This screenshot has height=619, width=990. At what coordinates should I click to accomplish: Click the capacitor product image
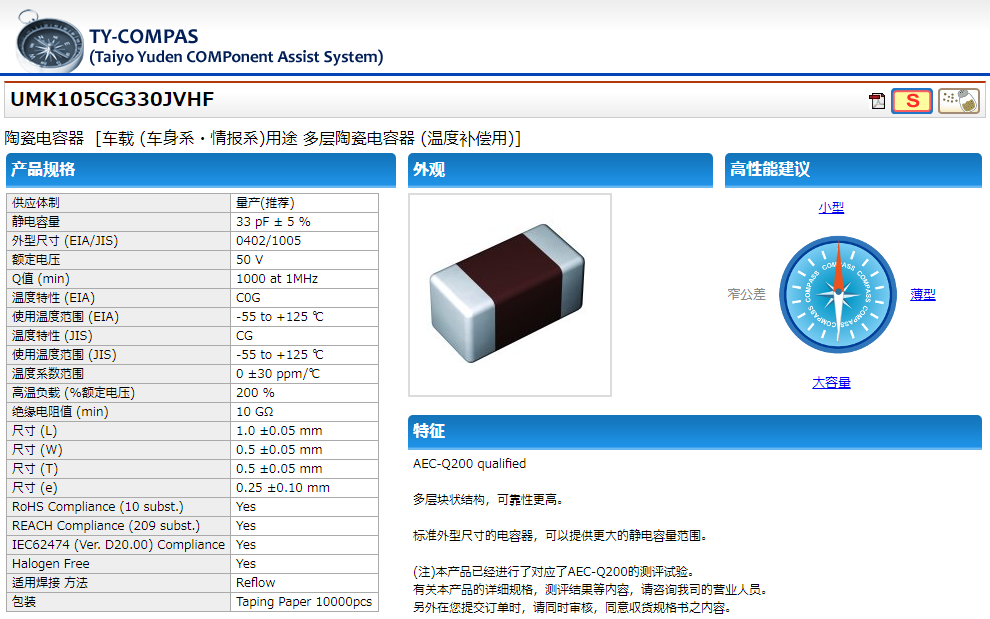coord(510,295)
